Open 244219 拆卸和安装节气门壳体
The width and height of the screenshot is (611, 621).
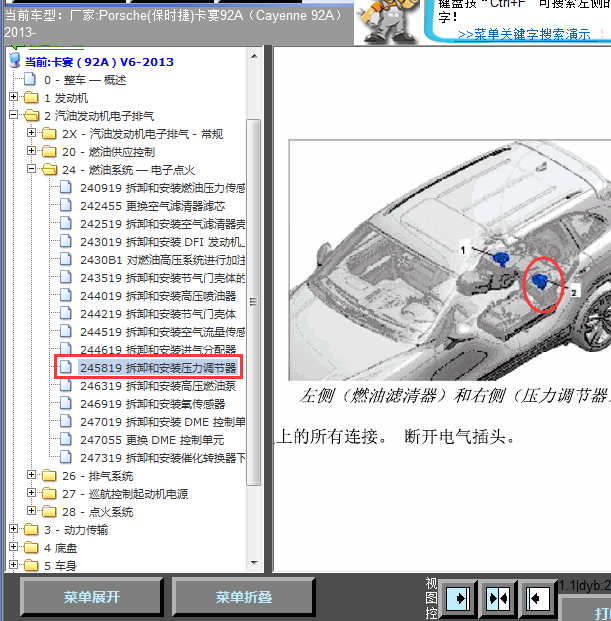(158, 314)
